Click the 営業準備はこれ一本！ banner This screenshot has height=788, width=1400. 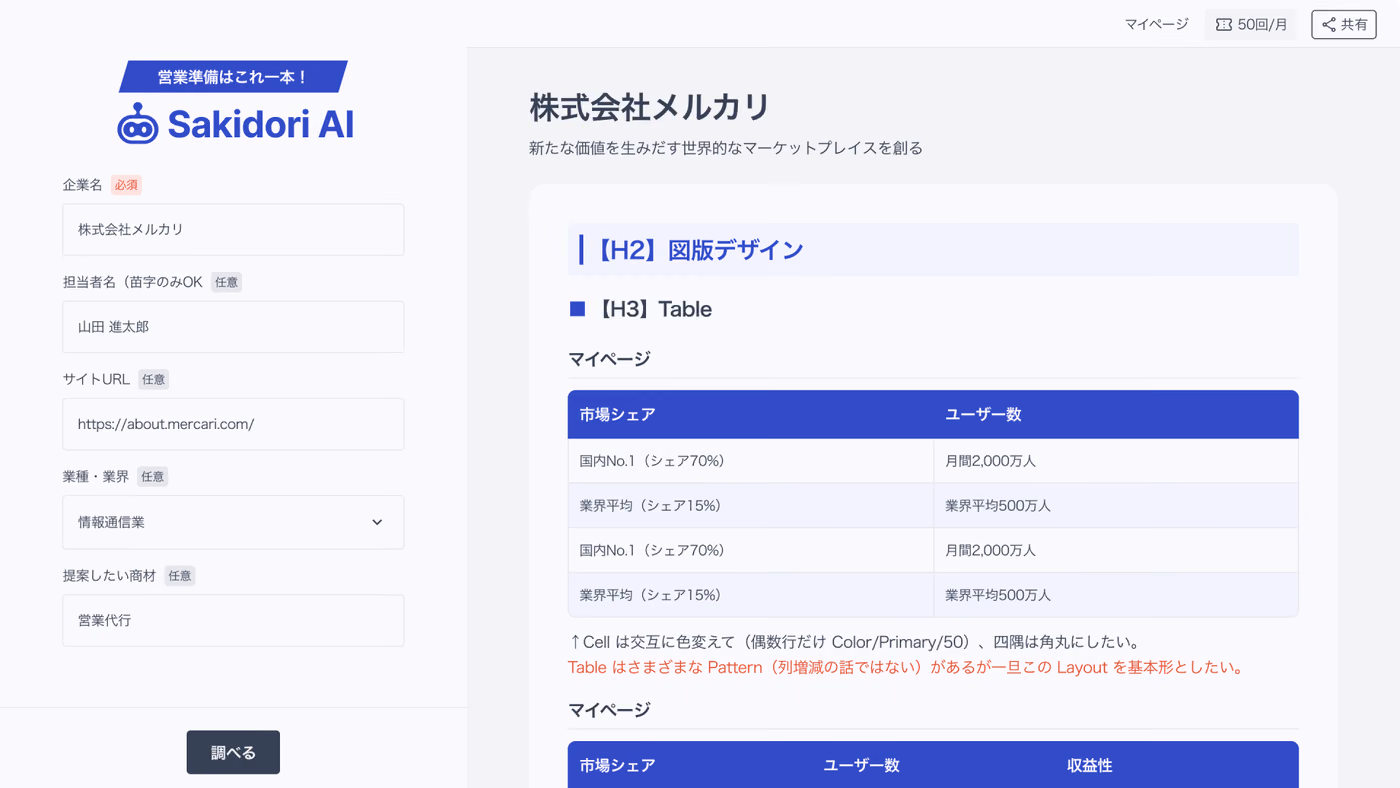[233, 77]
